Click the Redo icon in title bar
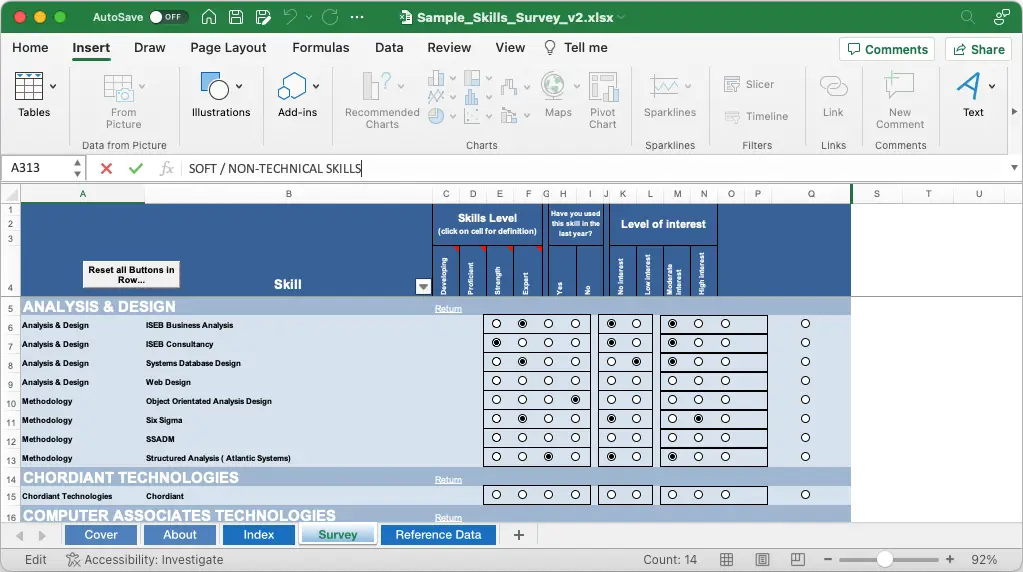Viewport: 1023px width, 572px height. 330,17
